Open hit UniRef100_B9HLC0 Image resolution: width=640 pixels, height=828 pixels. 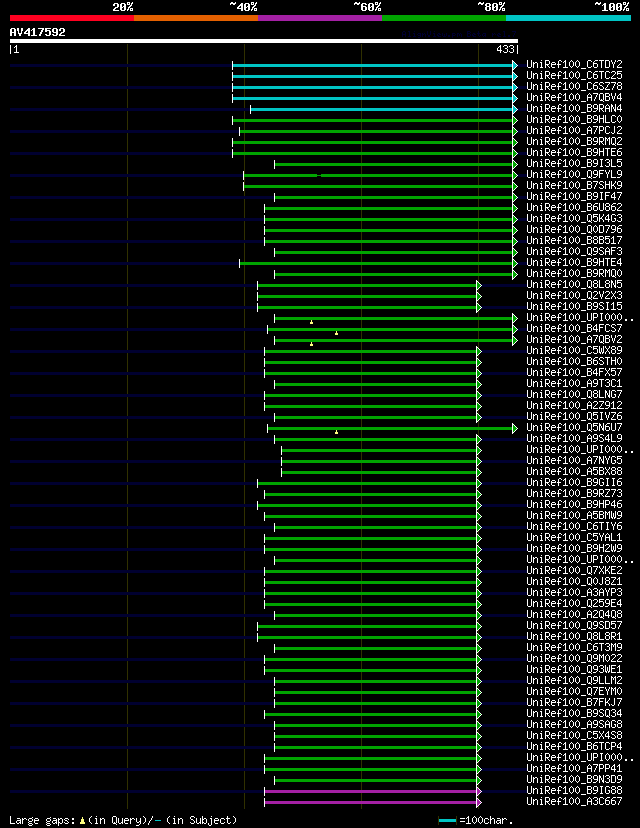coord(574,119)
